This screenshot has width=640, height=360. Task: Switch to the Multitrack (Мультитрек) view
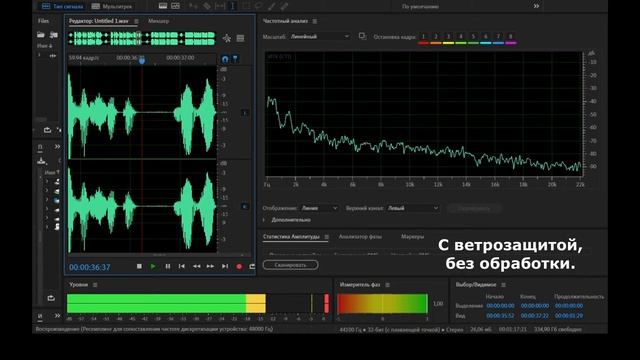point(112,6)
